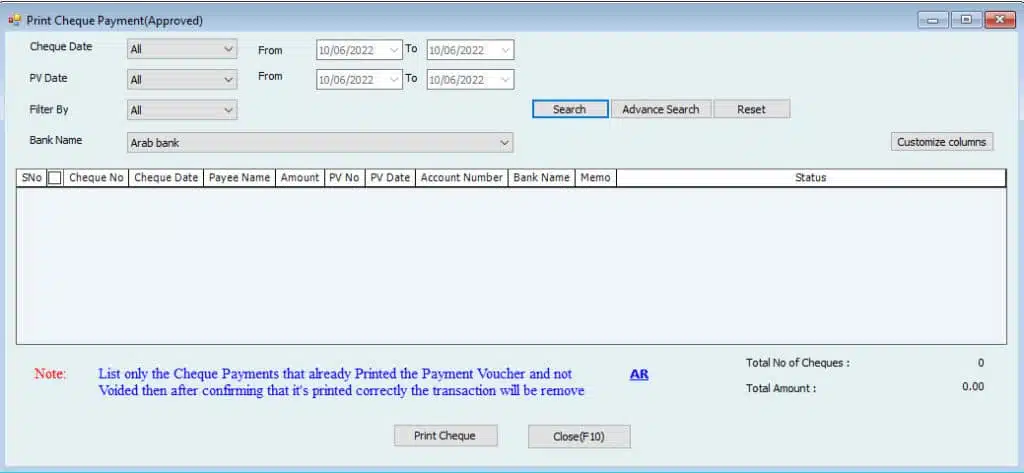Open the Bank Name dropdown showing Arab bank
Screen dimensions: 1024x473
coord(320,142)
